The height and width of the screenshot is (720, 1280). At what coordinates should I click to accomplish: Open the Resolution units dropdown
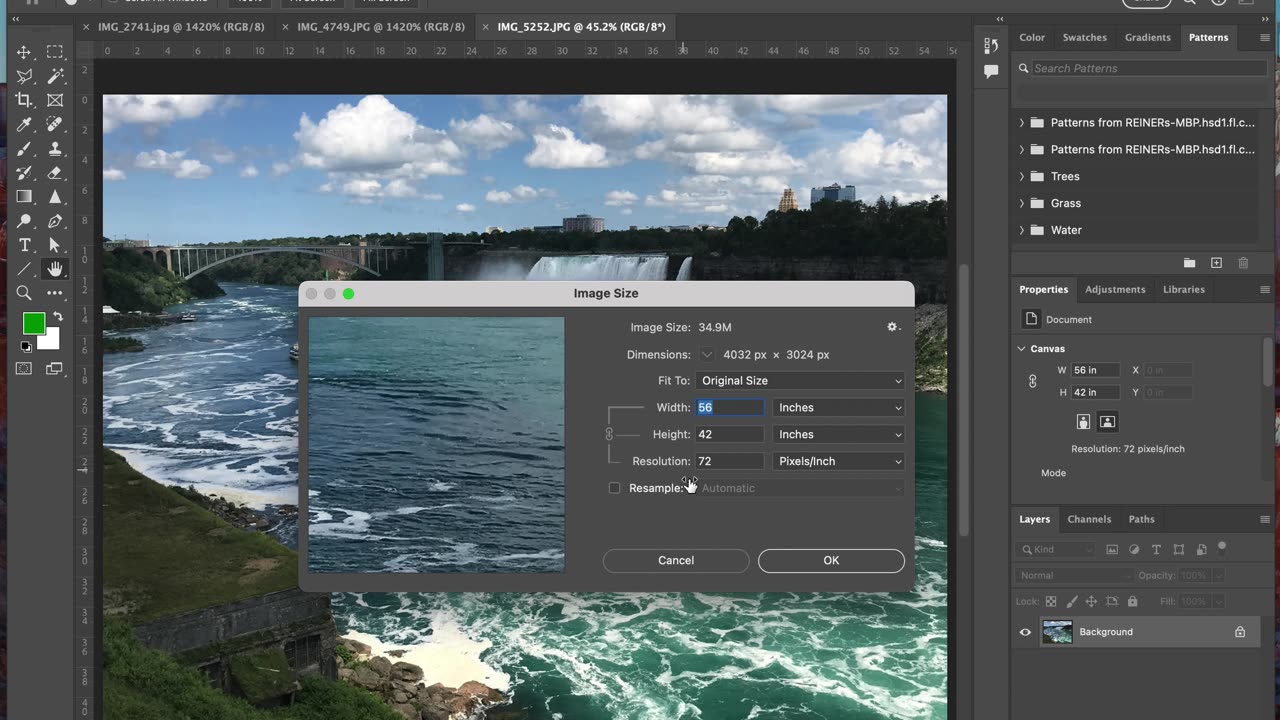coord(839,462)
